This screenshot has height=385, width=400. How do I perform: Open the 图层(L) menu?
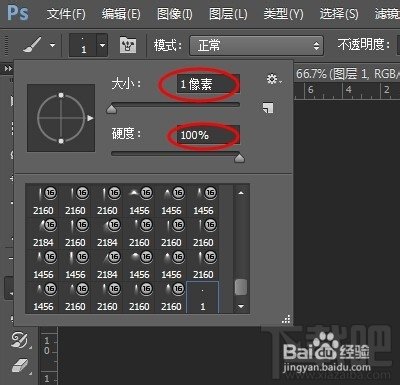tap(228, 14)
